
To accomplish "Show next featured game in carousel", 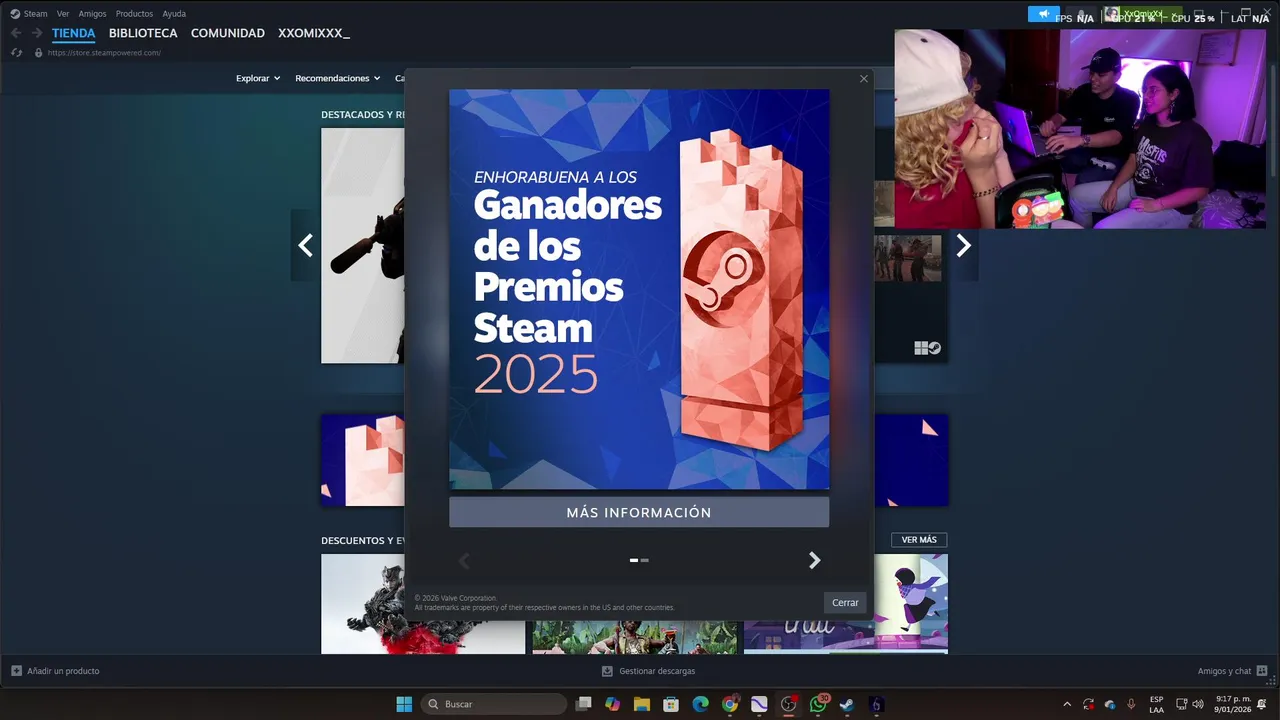I will click(x=963, y=245).
